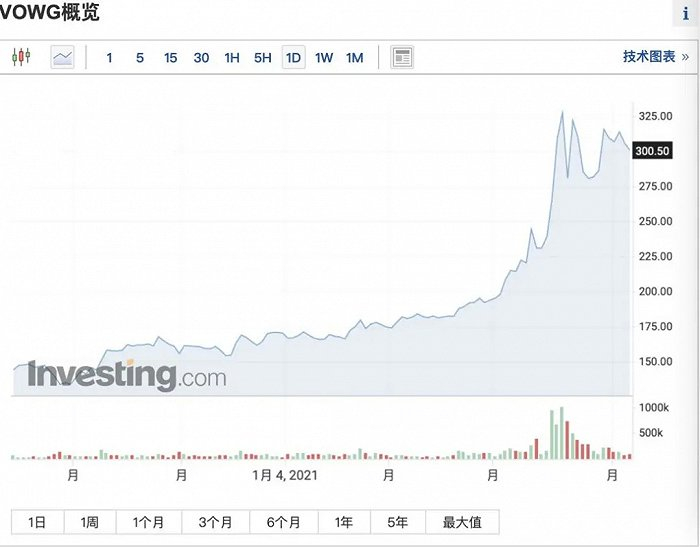Screen dimensions: 700x547
Task: Click the tallest green volume bar
Action: (562, 433)
